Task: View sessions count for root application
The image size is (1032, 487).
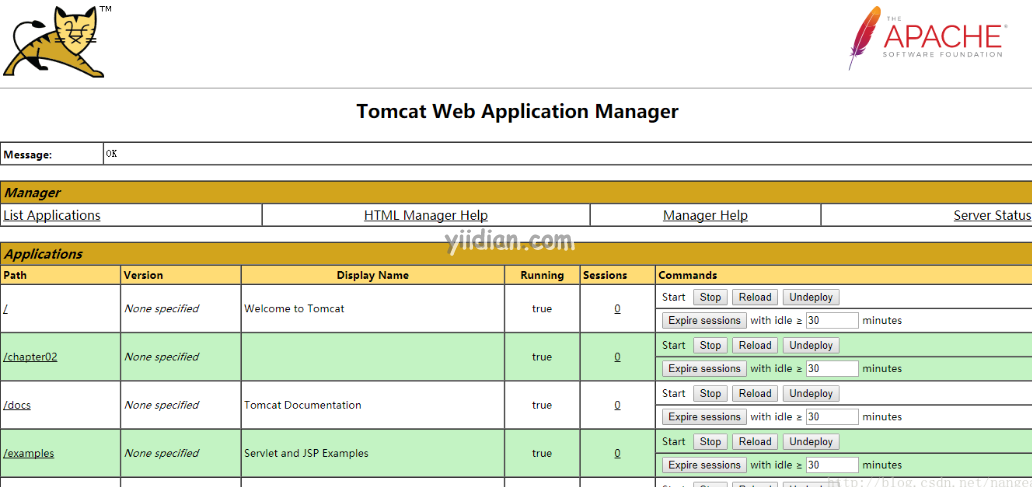Action: pyautogui.click(x=617, y=309)
